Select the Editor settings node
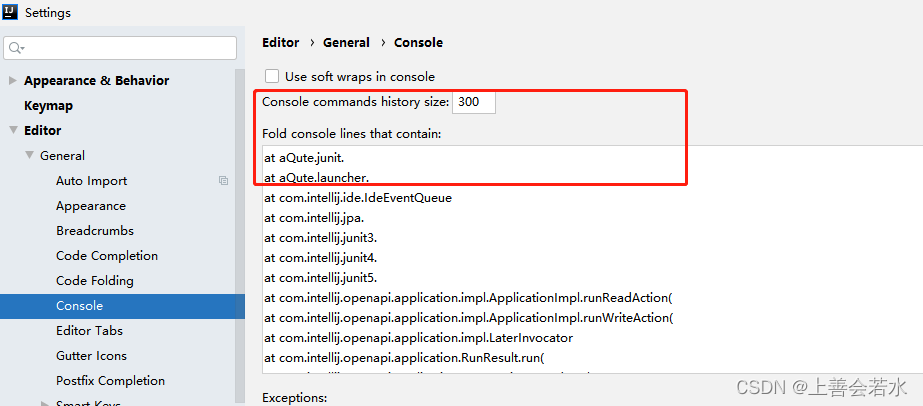 point(42,131)
